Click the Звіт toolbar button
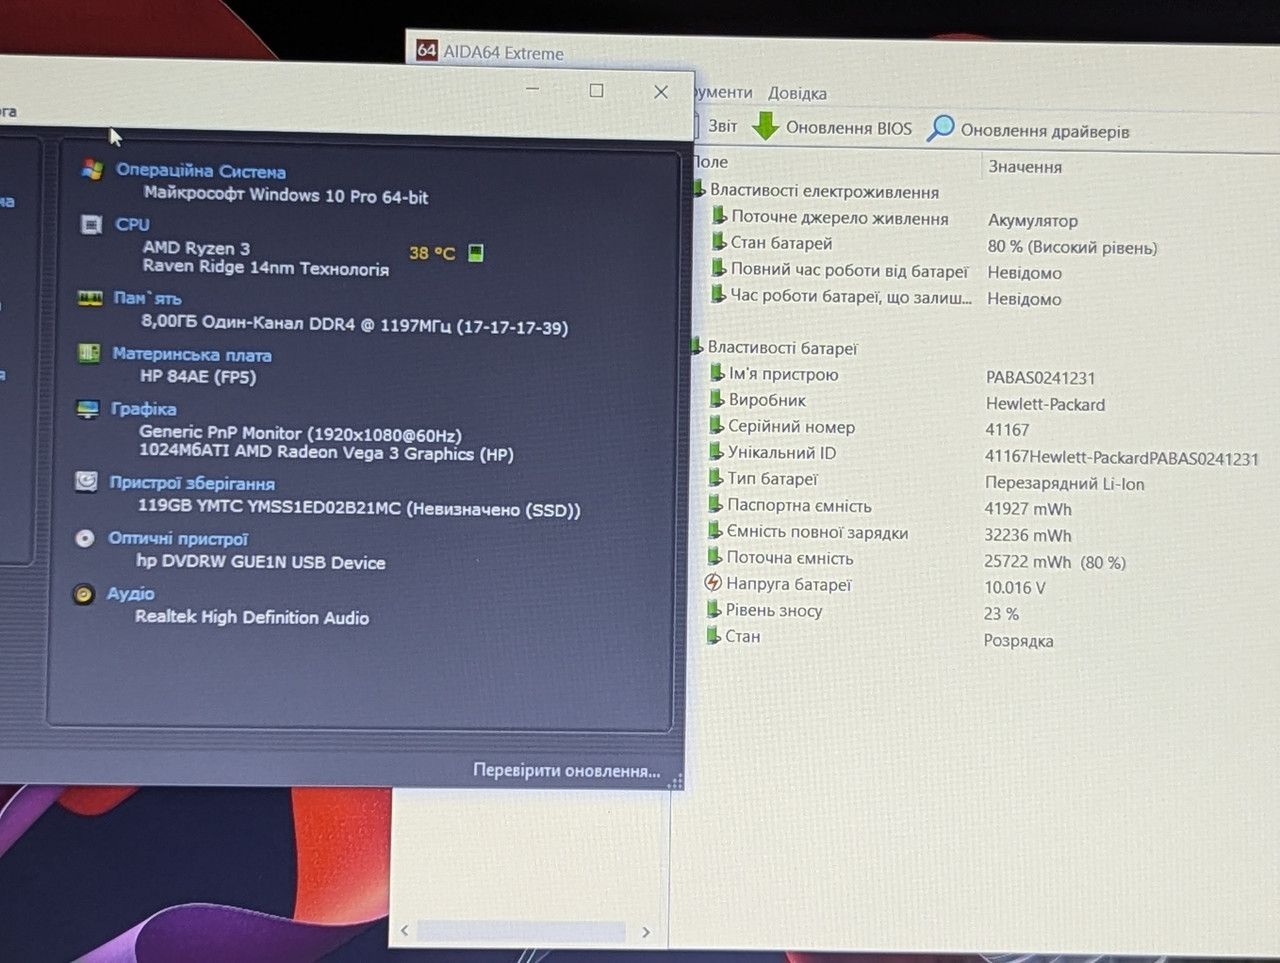Viewport: 1280px width, 963px height. [716, 126]
